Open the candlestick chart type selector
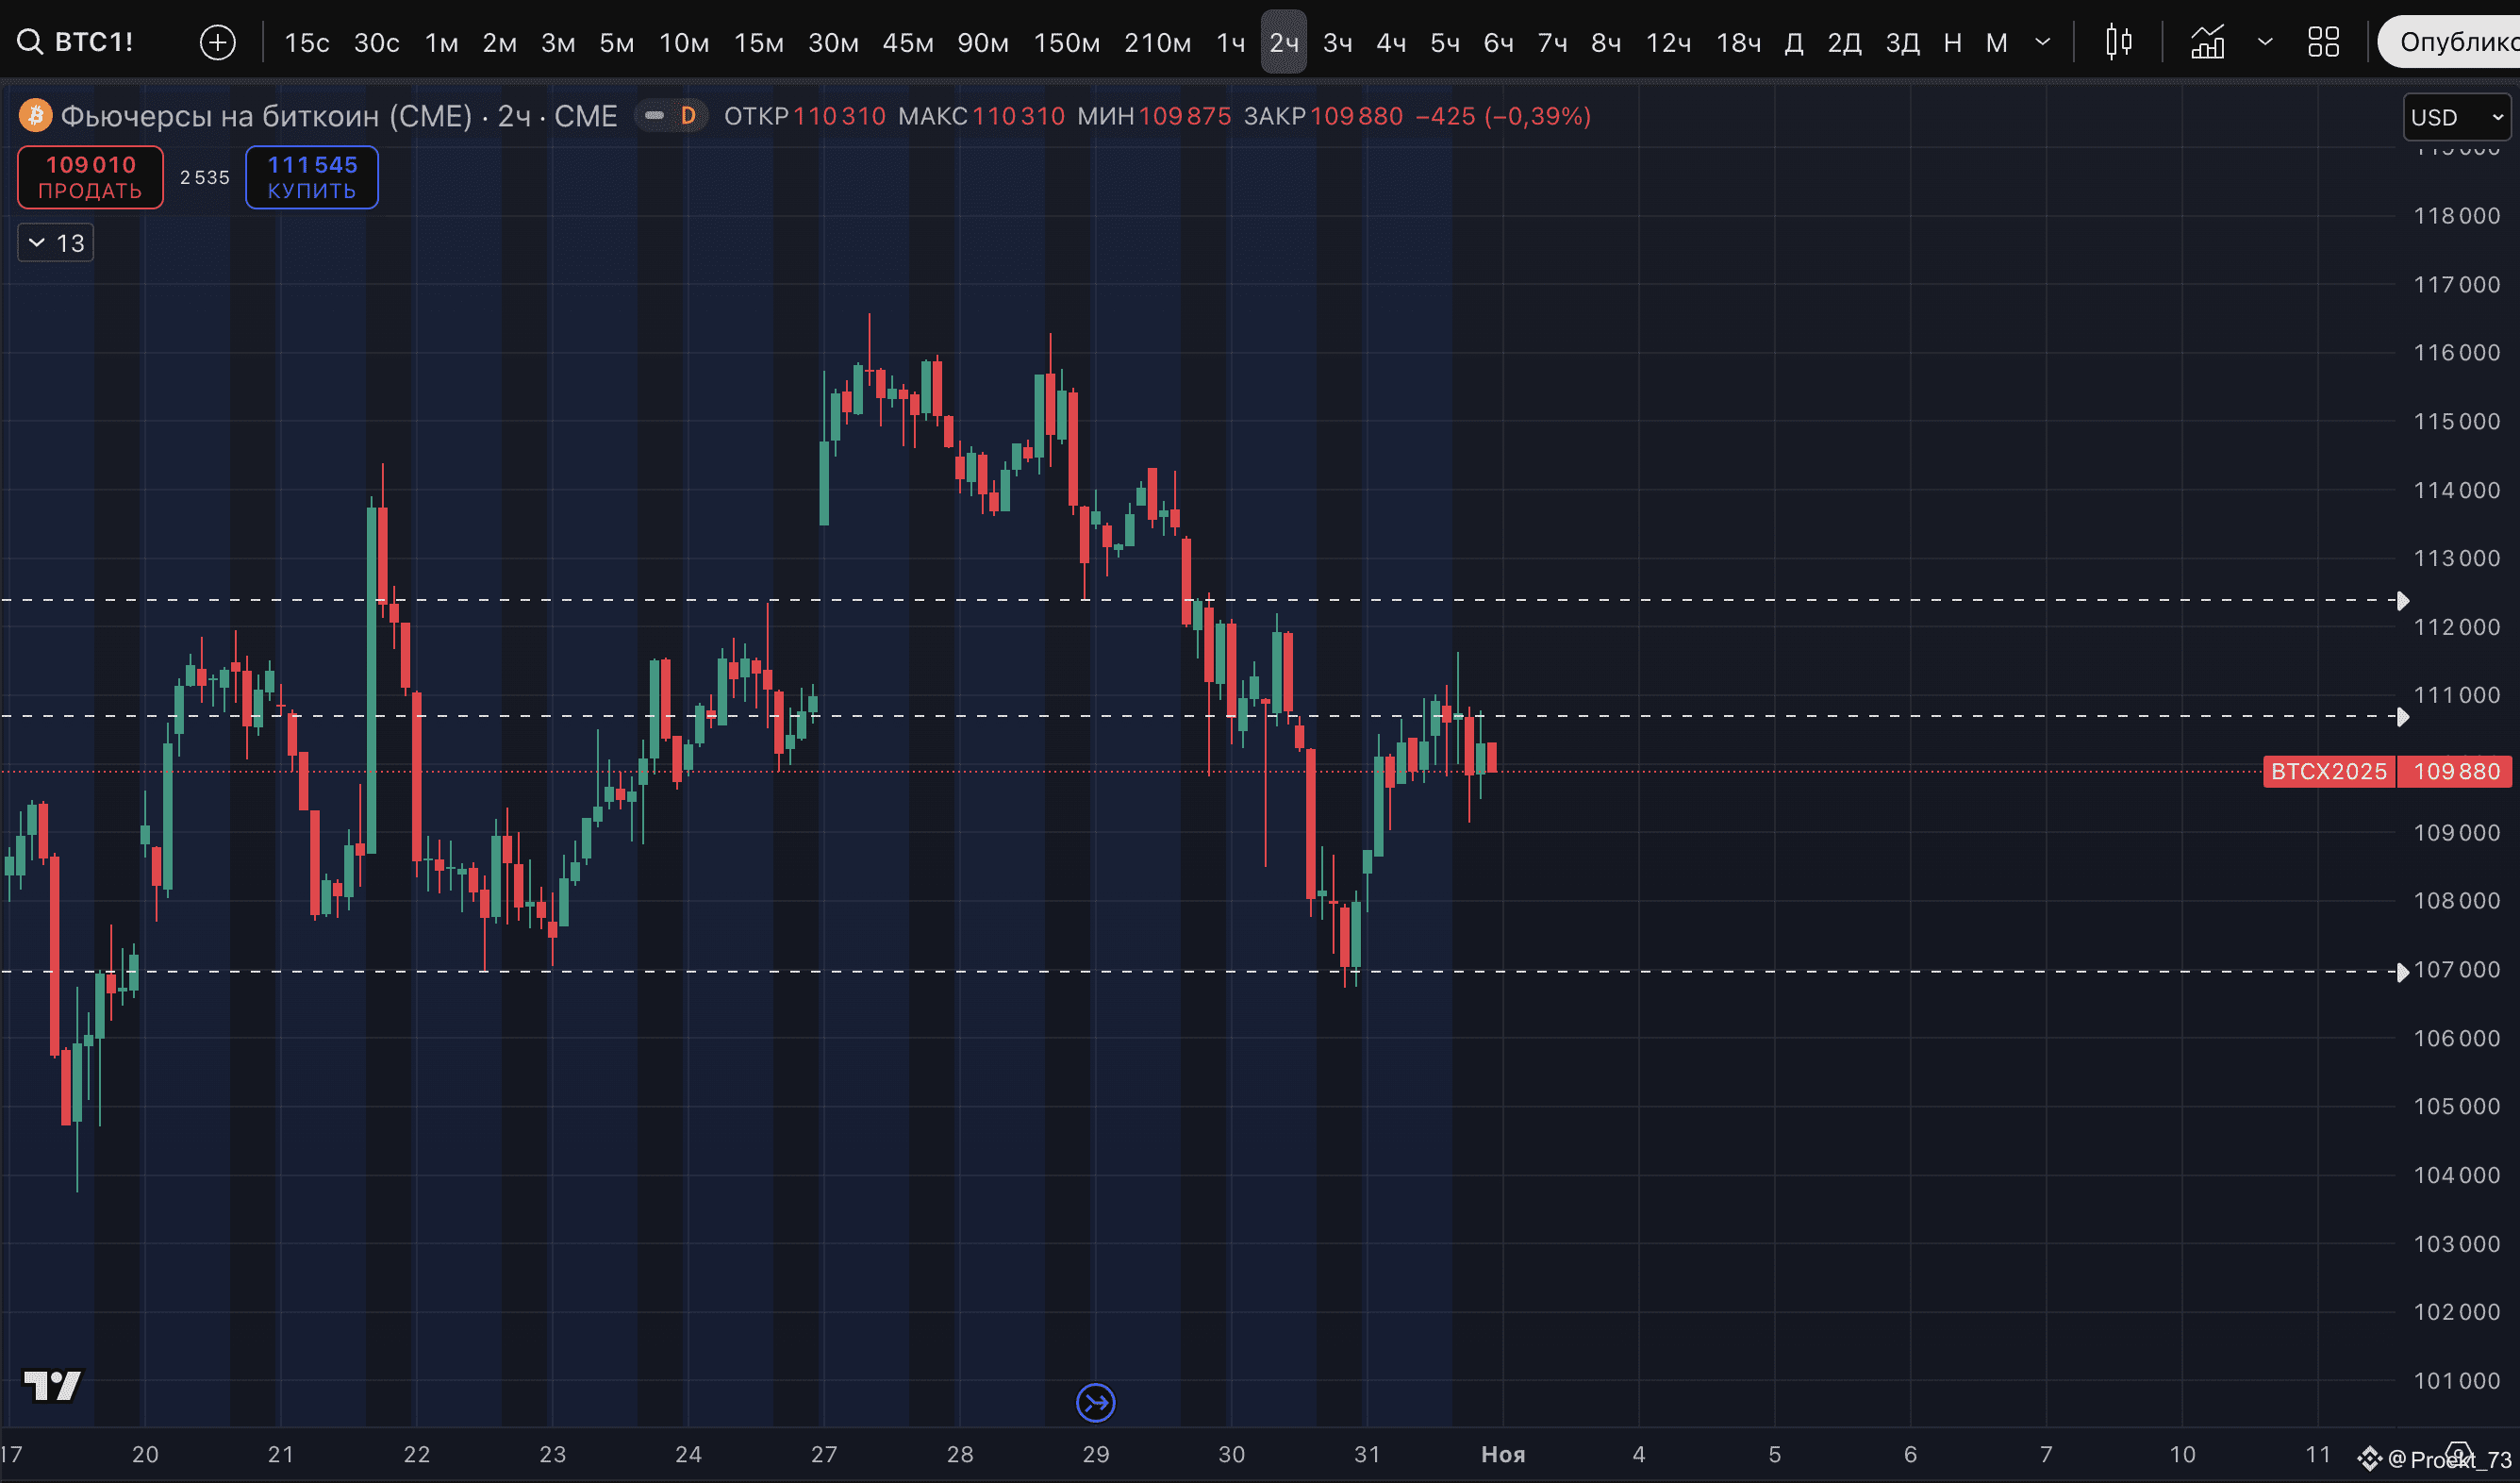Image resolution: width=2520 pixels, height=1483 pixels. click(x=2118, y=42)
